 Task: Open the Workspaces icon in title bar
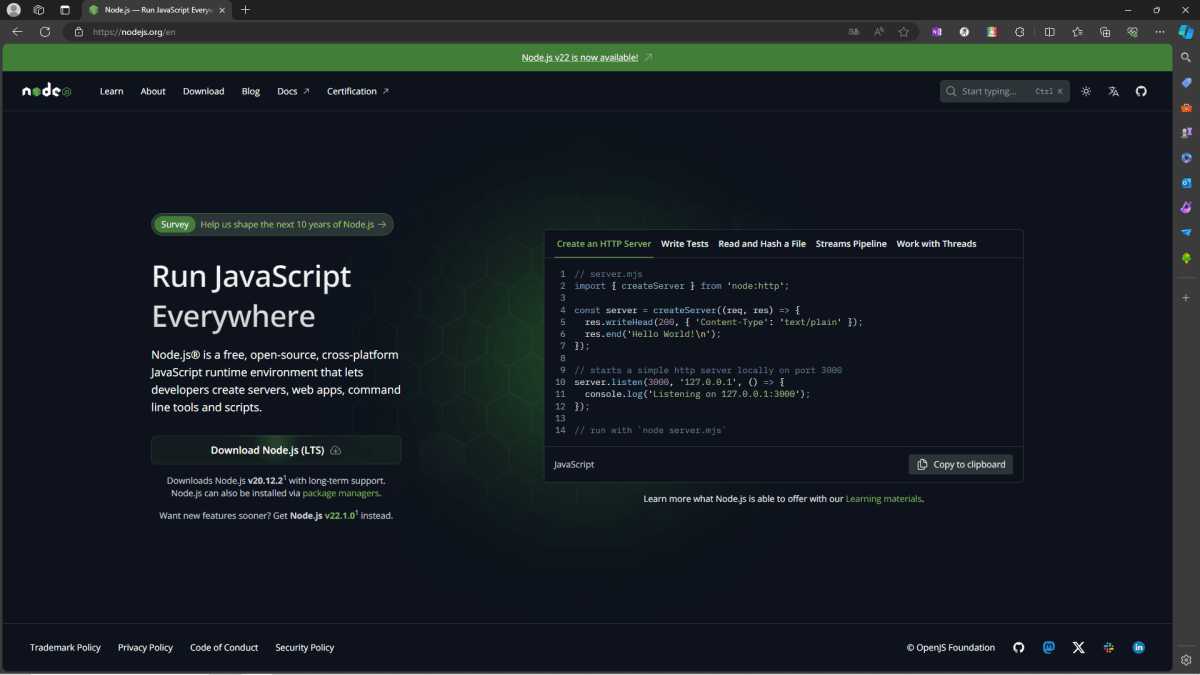[x=39, y=10]
